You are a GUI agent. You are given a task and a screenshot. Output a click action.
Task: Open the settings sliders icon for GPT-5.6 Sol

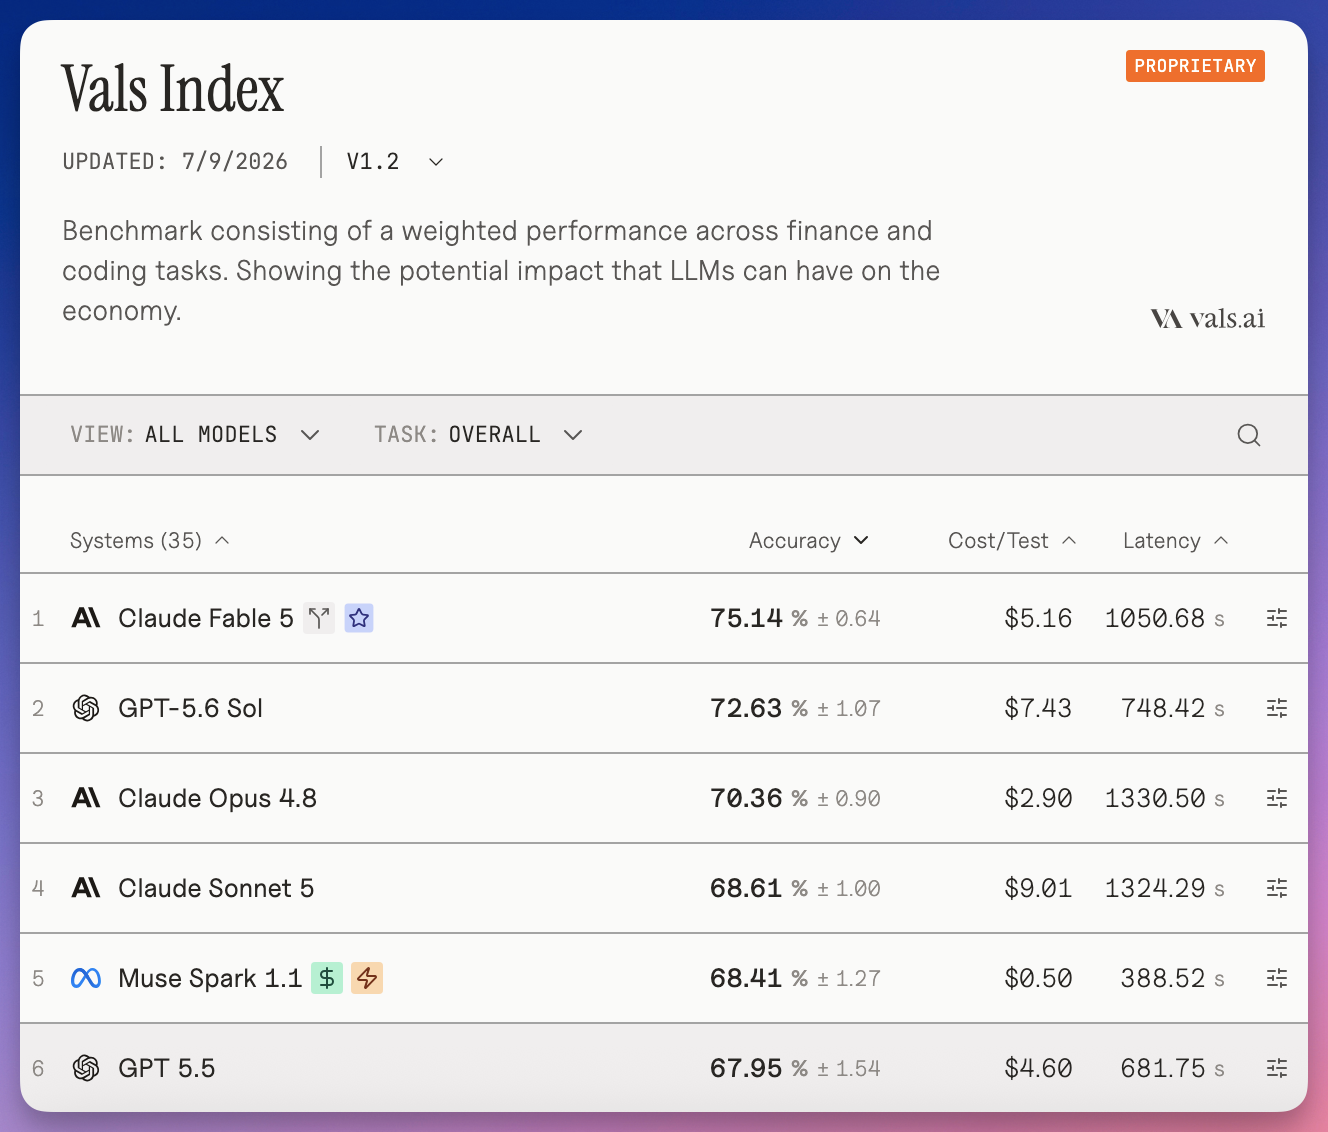coord(1277,708)
